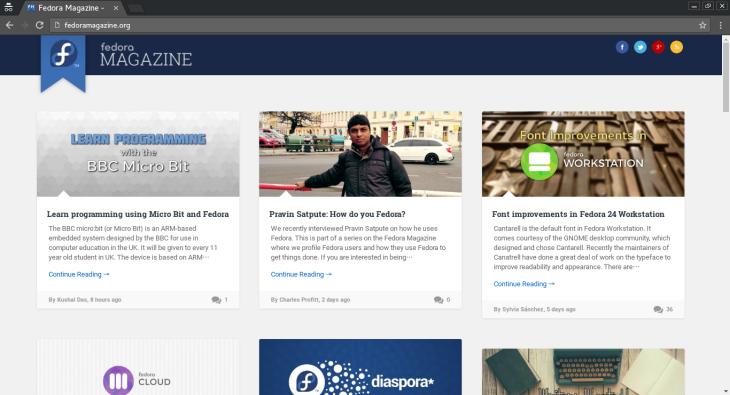Select the Fedora Magazine browser tab
The width and height of the screenshot is (730, 395).
71,8
